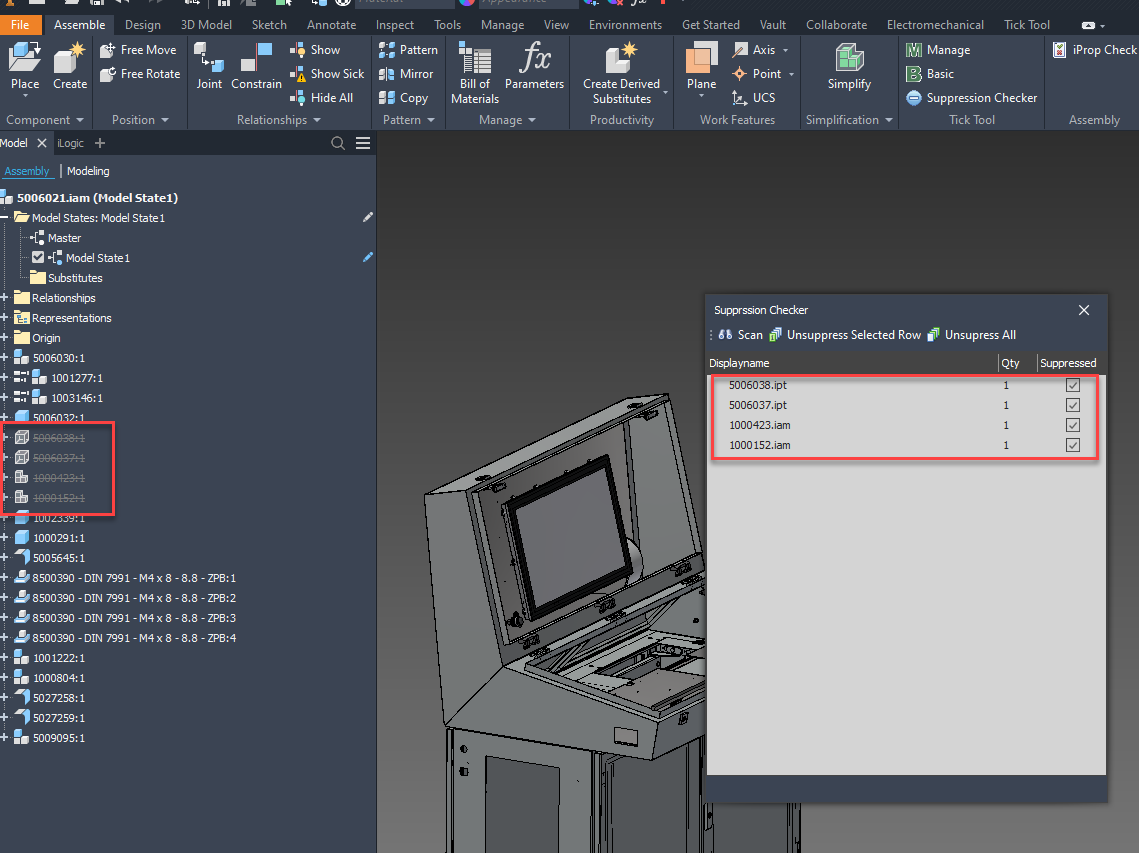1139x853 pixels.
Task: Select the Free Rotate tool
Action: [139, 73]
